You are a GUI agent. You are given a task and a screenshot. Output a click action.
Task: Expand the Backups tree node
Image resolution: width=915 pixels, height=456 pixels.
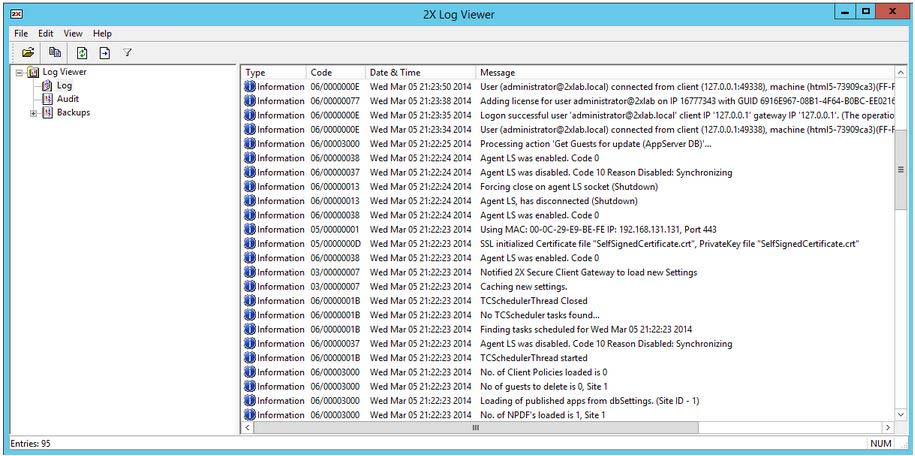pyautogui.click(x=33, y=113)
